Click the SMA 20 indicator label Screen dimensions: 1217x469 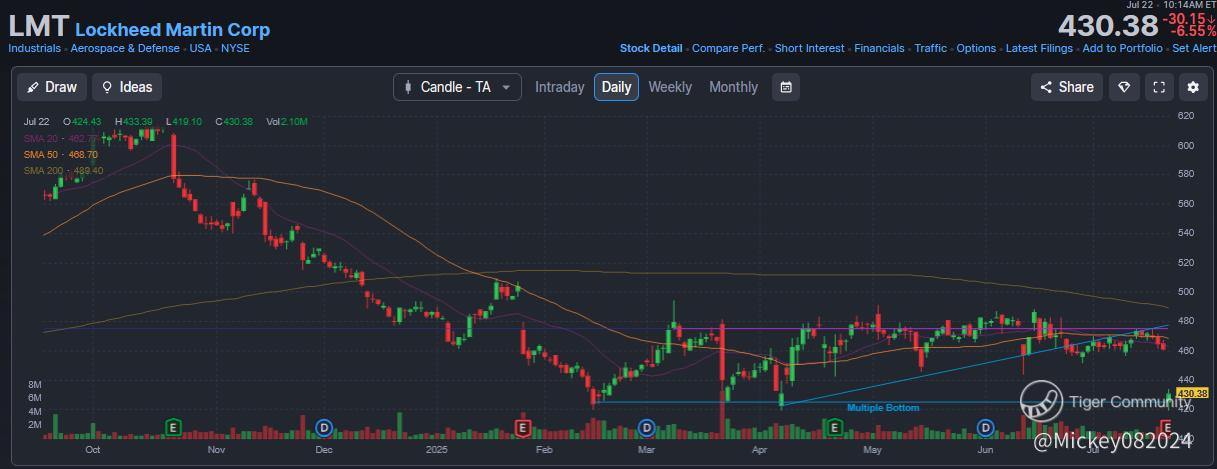61,138
